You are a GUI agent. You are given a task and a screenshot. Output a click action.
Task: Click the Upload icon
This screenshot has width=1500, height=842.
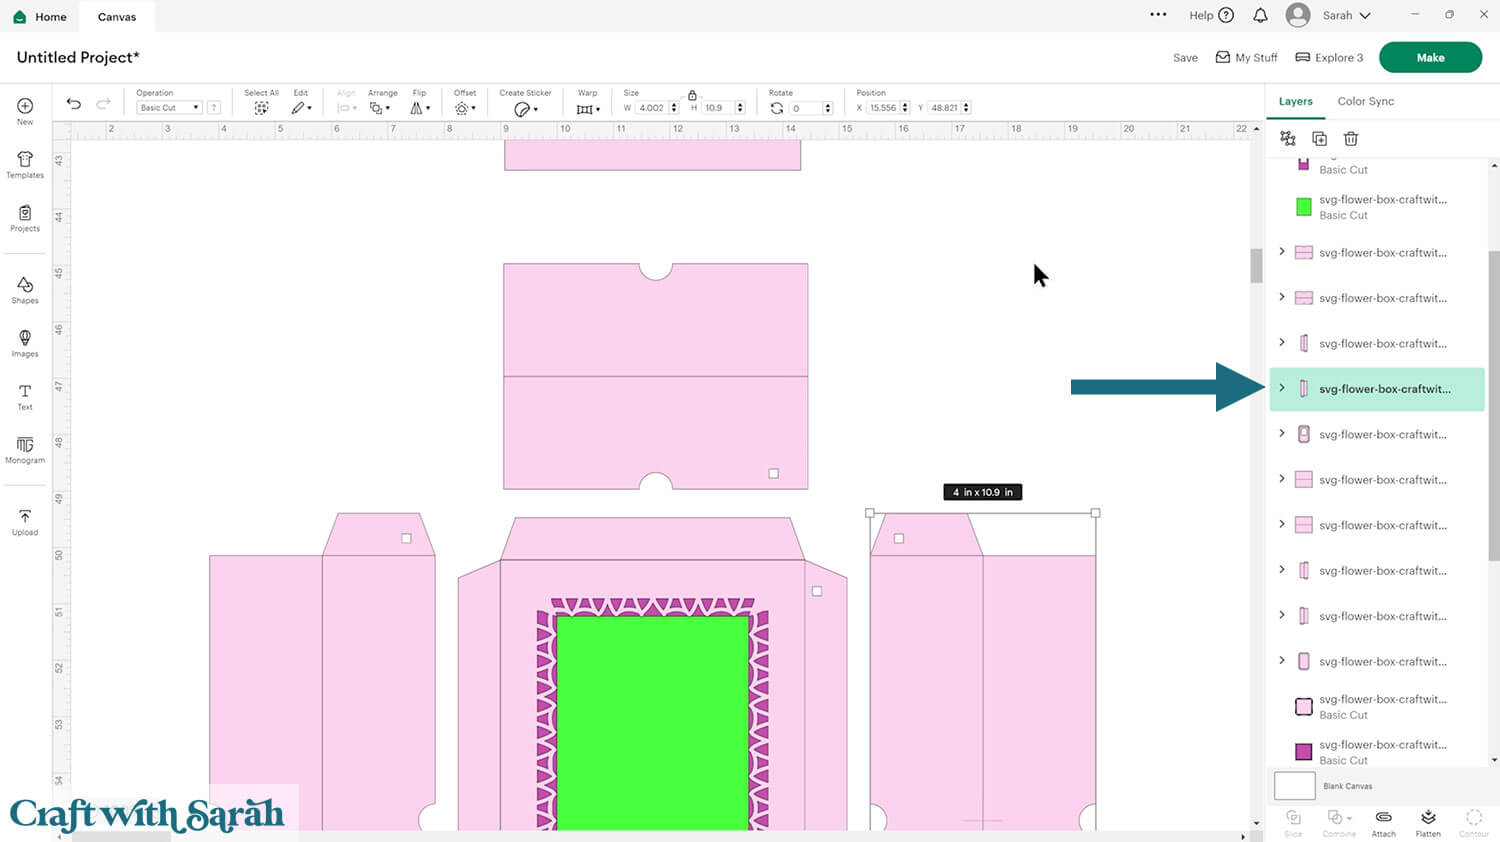coord(25,521)
